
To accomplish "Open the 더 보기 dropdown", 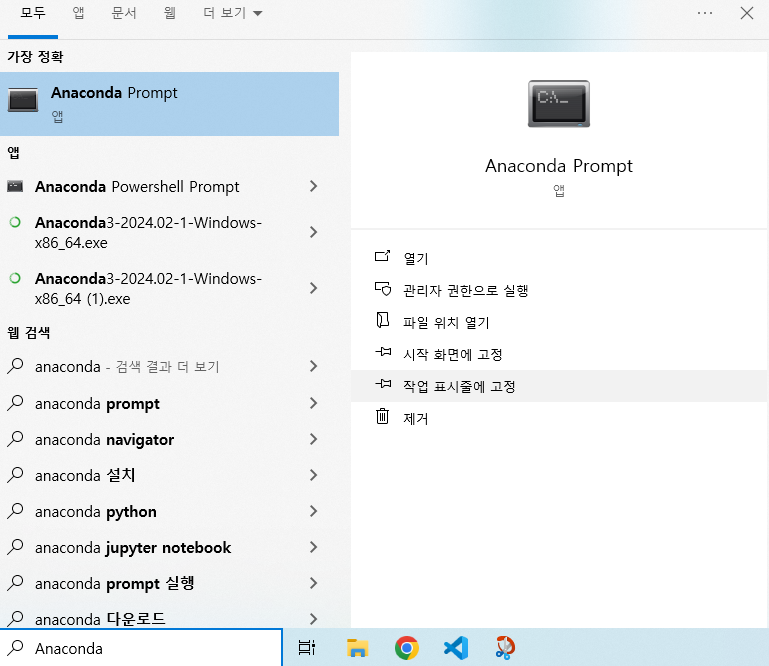I will [x=232, y=13].
